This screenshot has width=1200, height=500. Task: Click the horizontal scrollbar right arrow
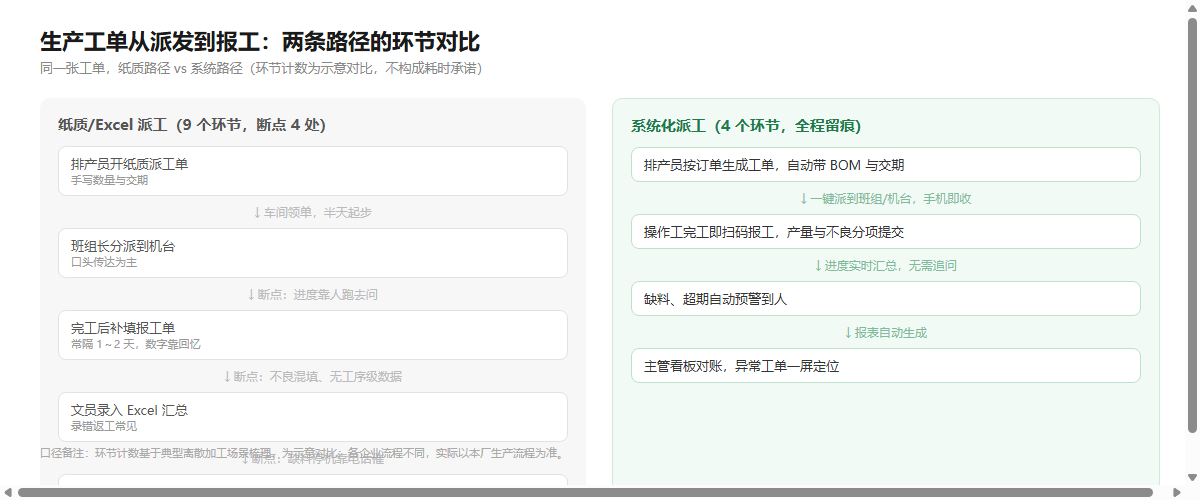click(1176, 492)
